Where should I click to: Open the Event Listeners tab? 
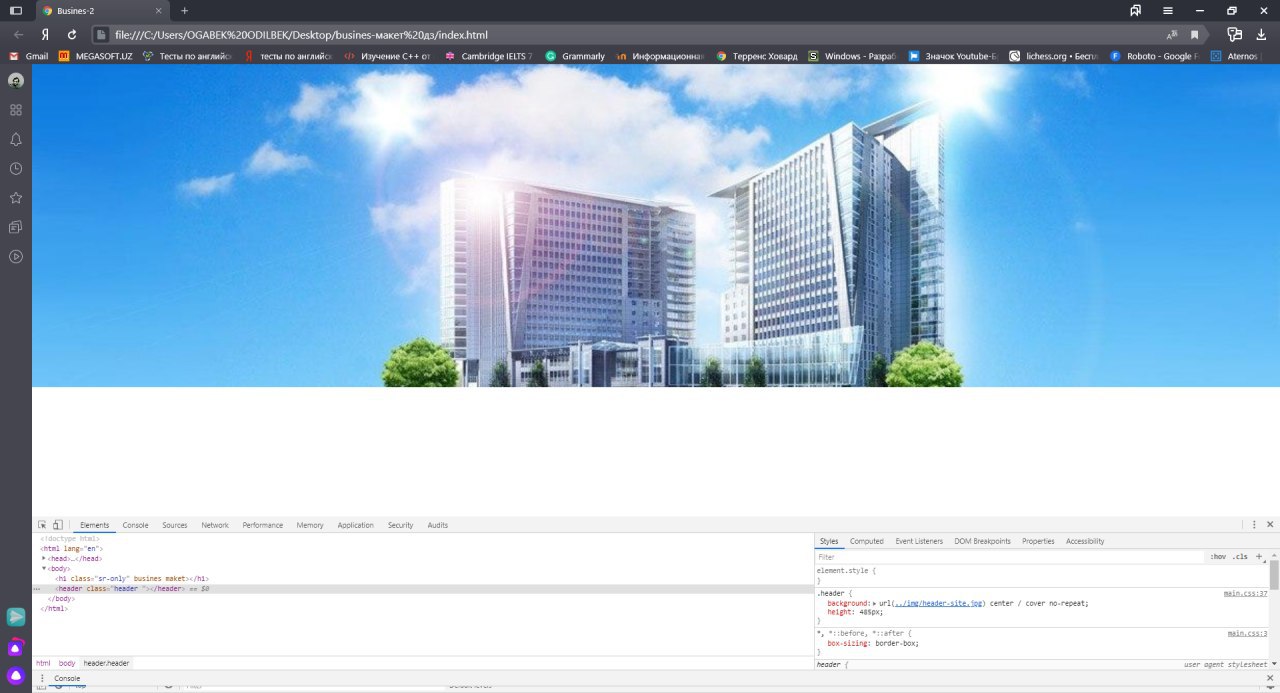pyautogui.click(x=919, y=541)
